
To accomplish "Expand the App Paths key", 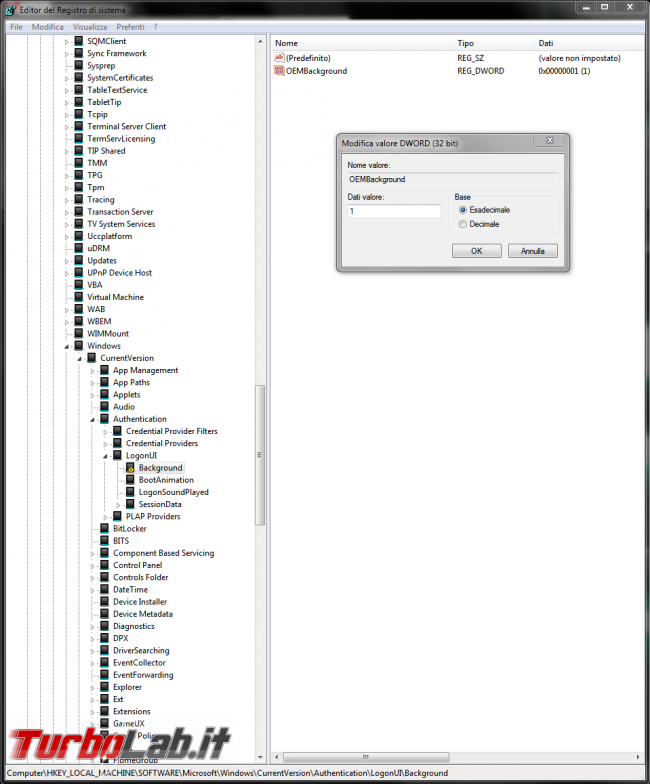I will tap(92, 383).
